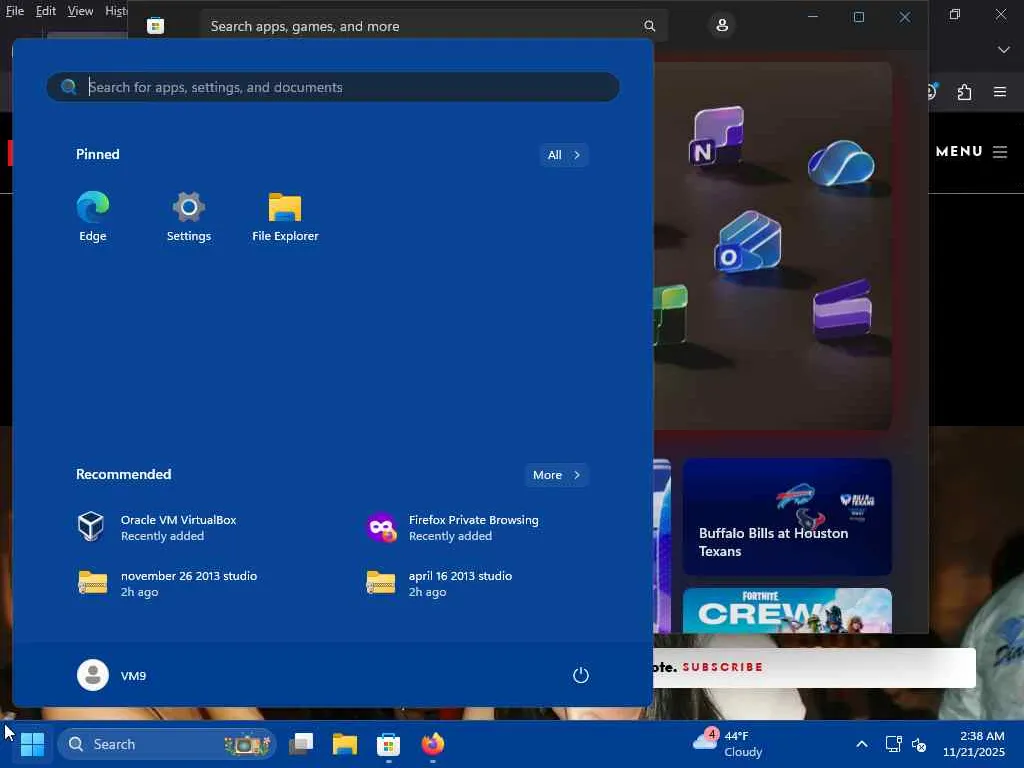This screenshot has width=1024, height=768.
Task: Launch Oracle VM VirtualBox from Recommended
Action: (157, 527)
